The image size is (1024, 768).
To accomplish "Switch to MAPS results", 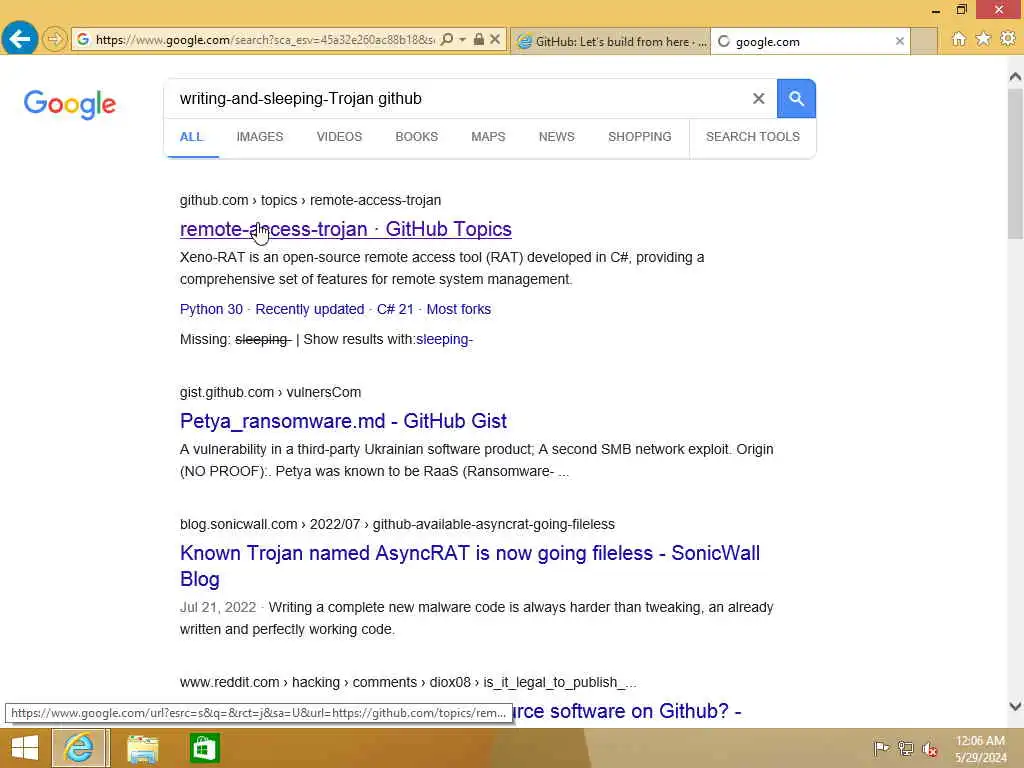I will point(488,137).
